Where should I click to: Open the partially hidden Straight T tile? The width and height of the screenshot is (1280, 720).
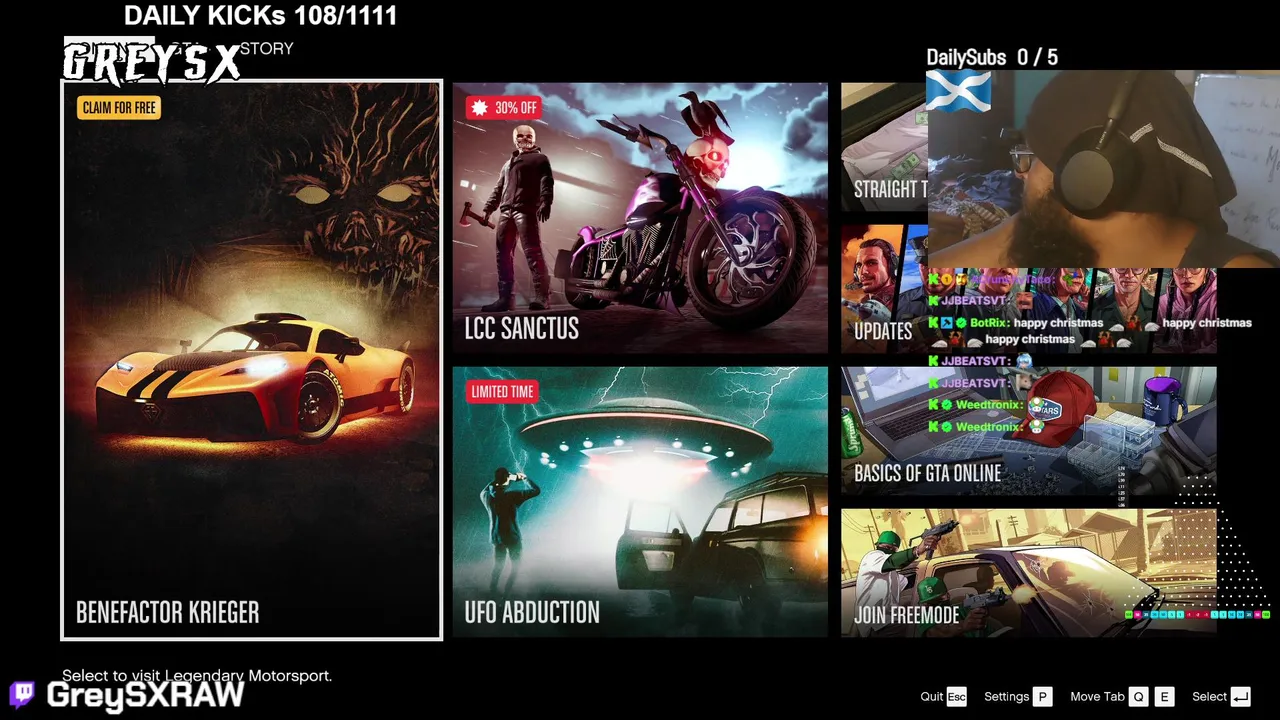884,147
